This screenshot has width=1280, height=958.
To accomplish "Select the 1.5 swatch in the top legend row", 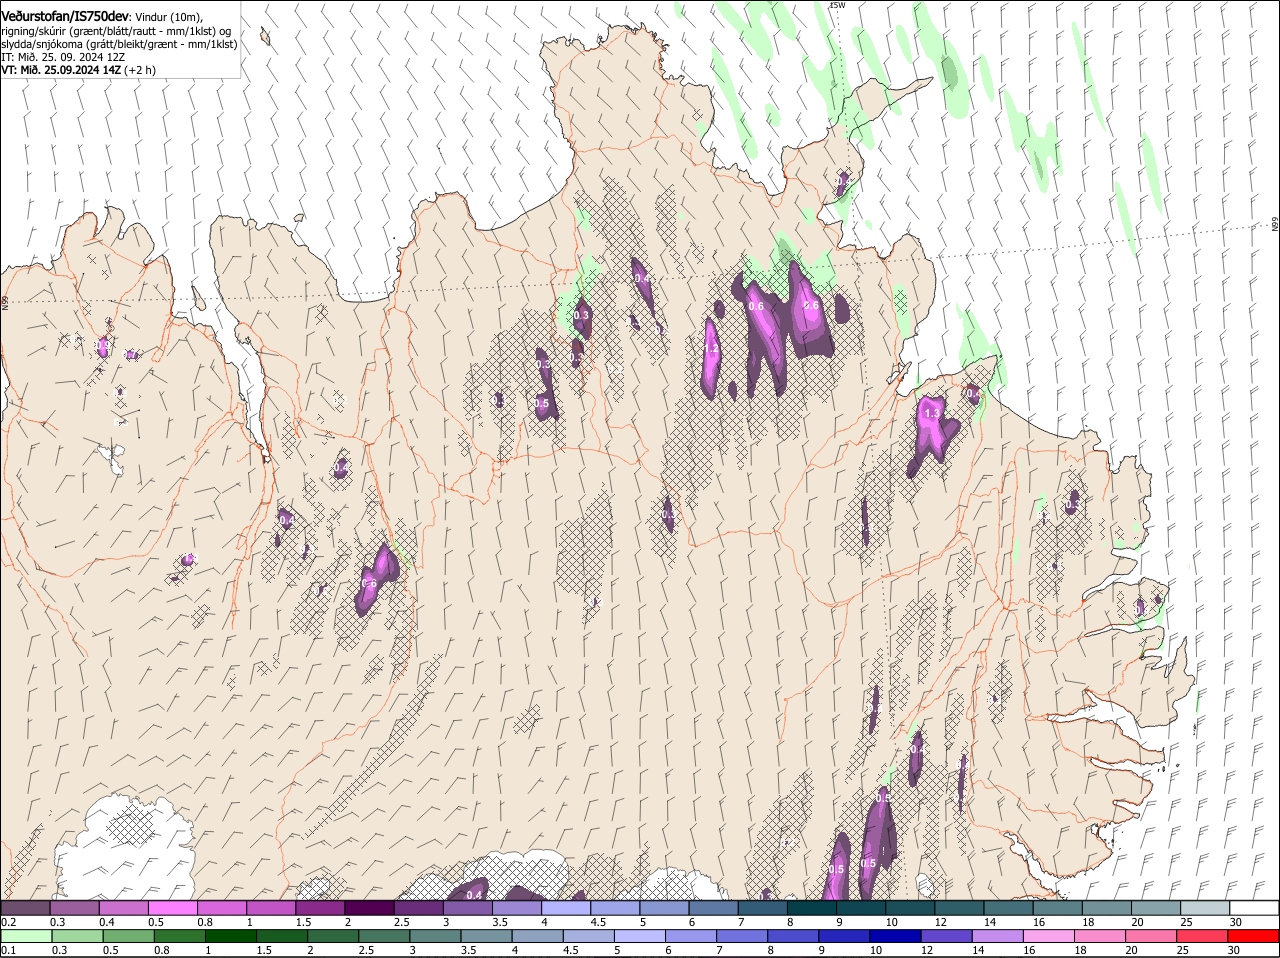I will pyautogui.click(x=321, y=908).
